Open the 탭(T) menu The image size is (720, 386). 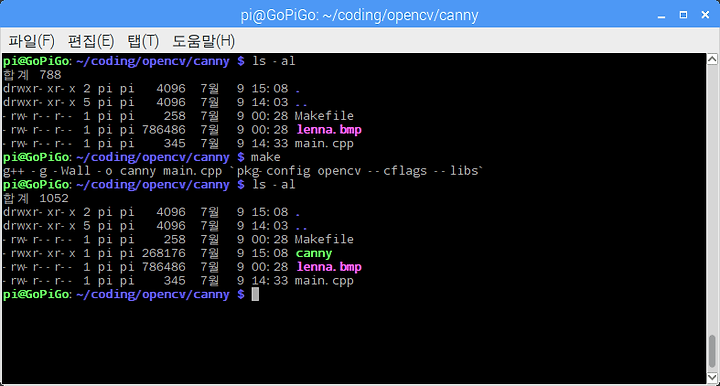143,41
